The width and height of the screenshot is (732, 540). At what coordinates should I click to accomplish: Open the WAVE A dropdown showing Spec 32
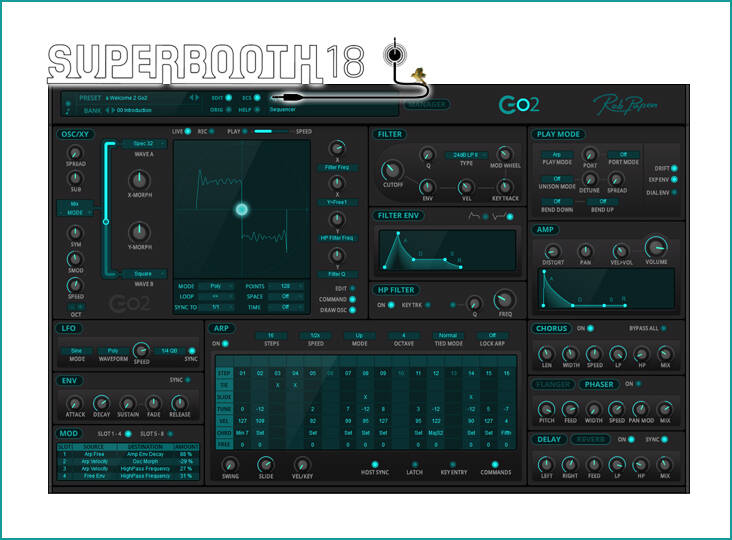click(x=144, y=144)
